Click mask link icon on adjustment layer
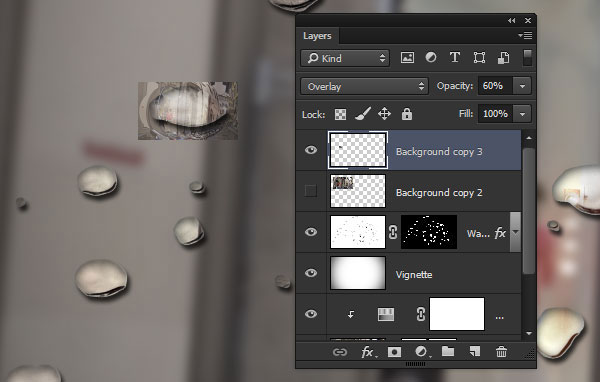Screen dimensions: 600x382 (421, 314)
